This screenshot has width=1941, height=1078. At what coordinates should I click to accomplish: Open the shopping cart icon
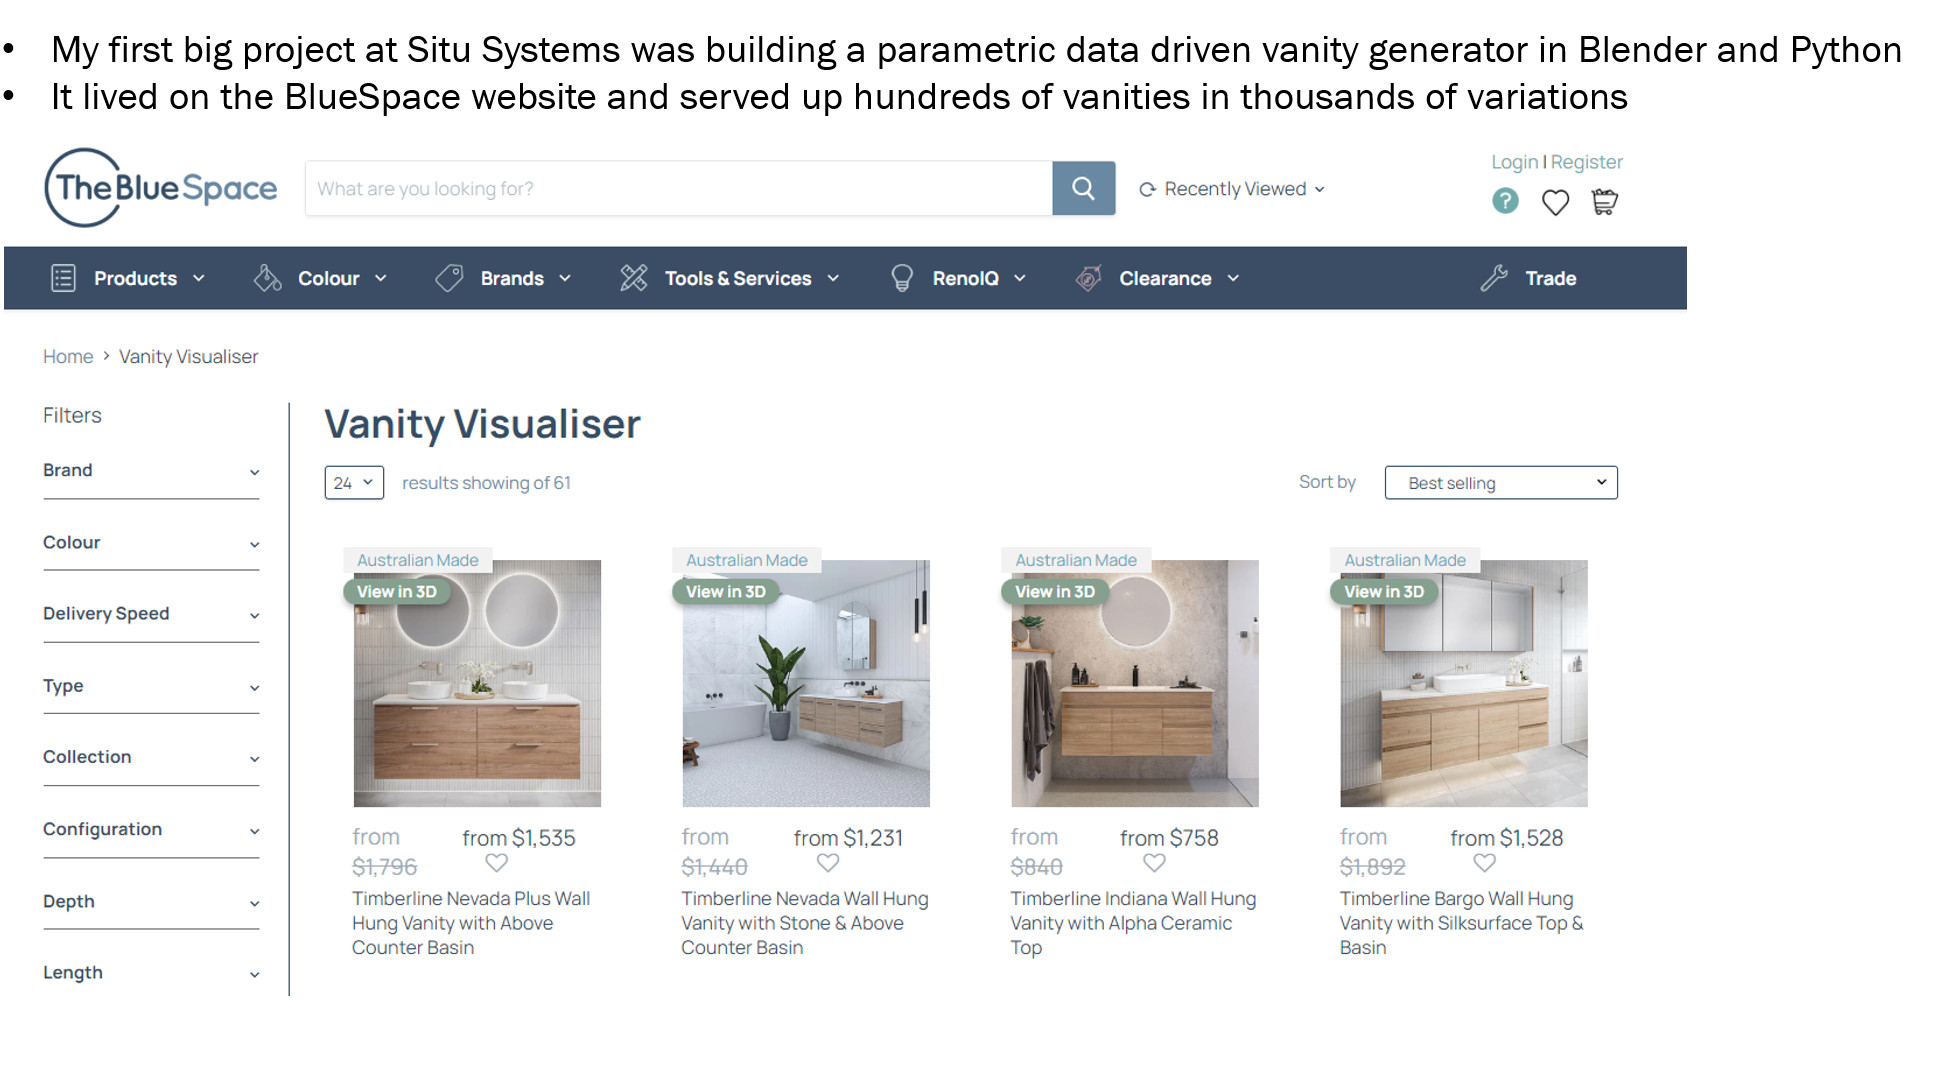[1604, 202]
